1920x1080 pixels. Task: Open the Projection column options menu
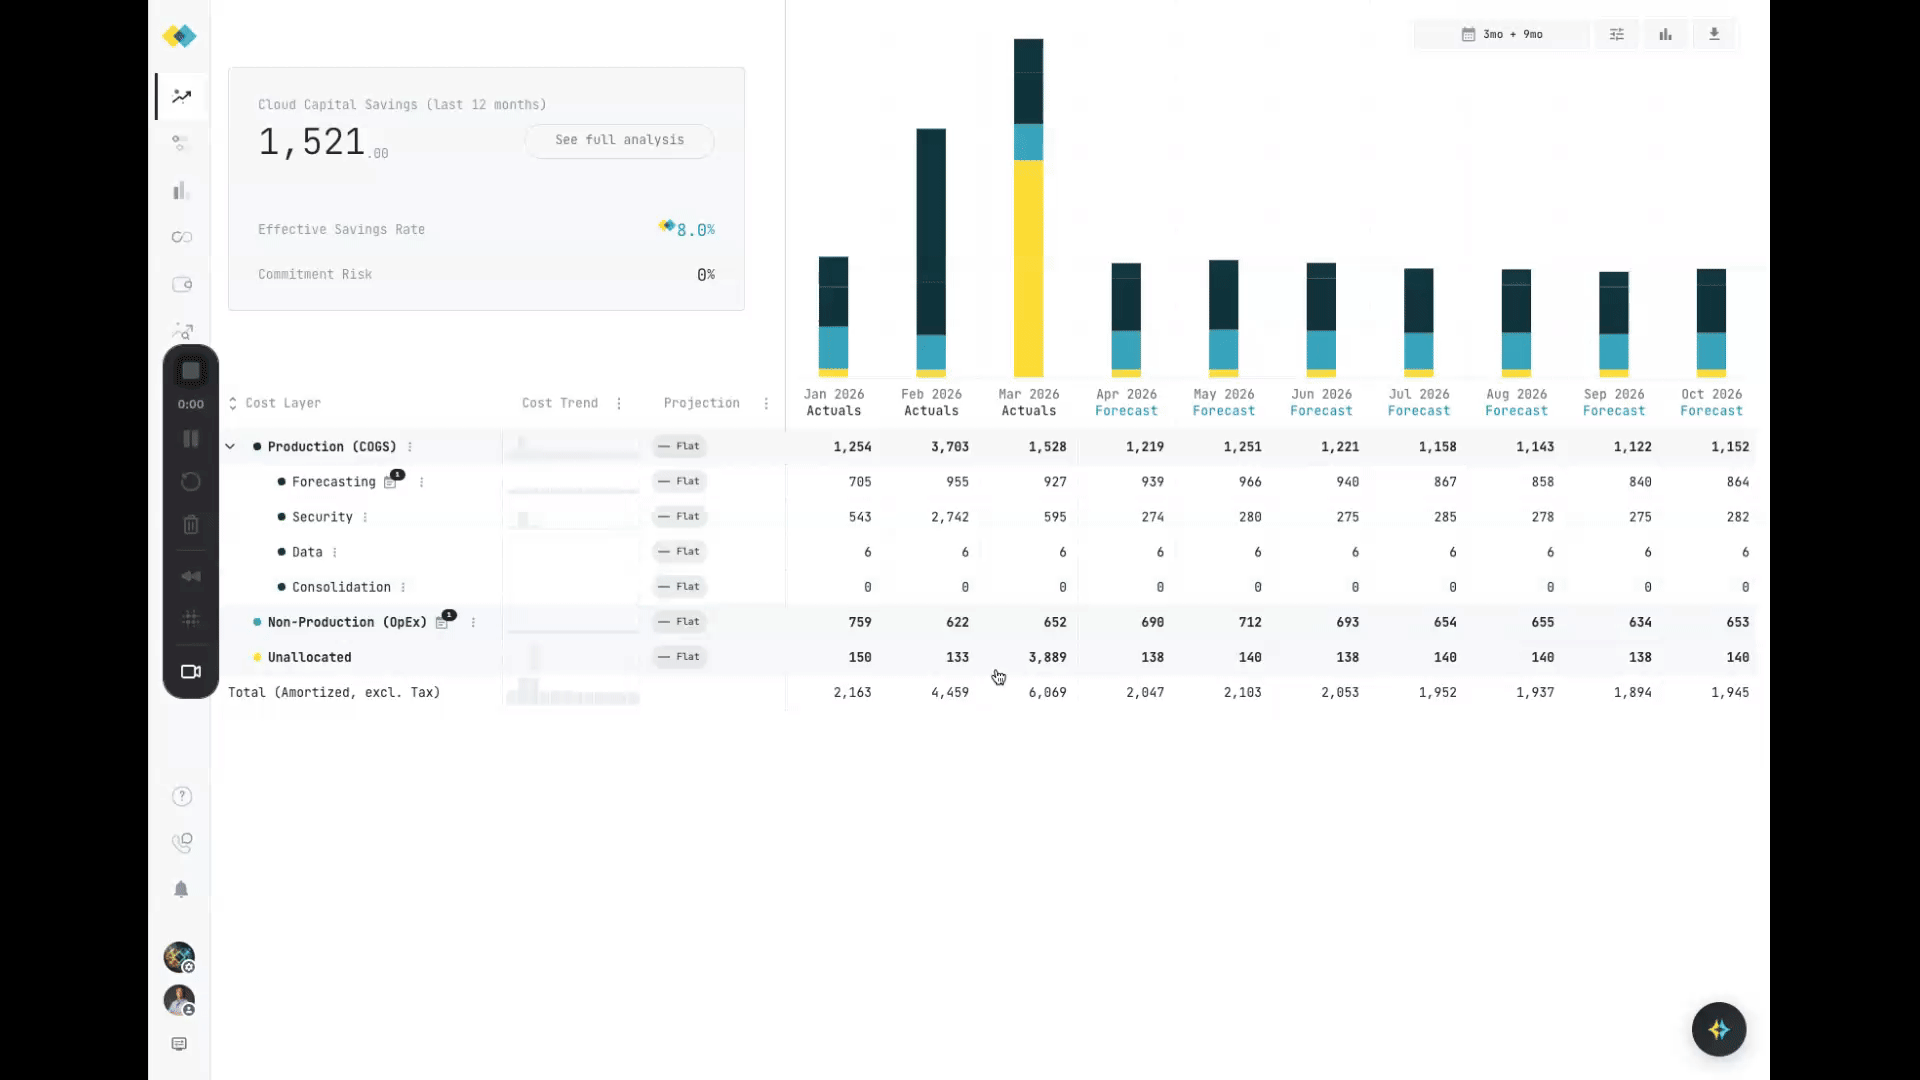766,403
